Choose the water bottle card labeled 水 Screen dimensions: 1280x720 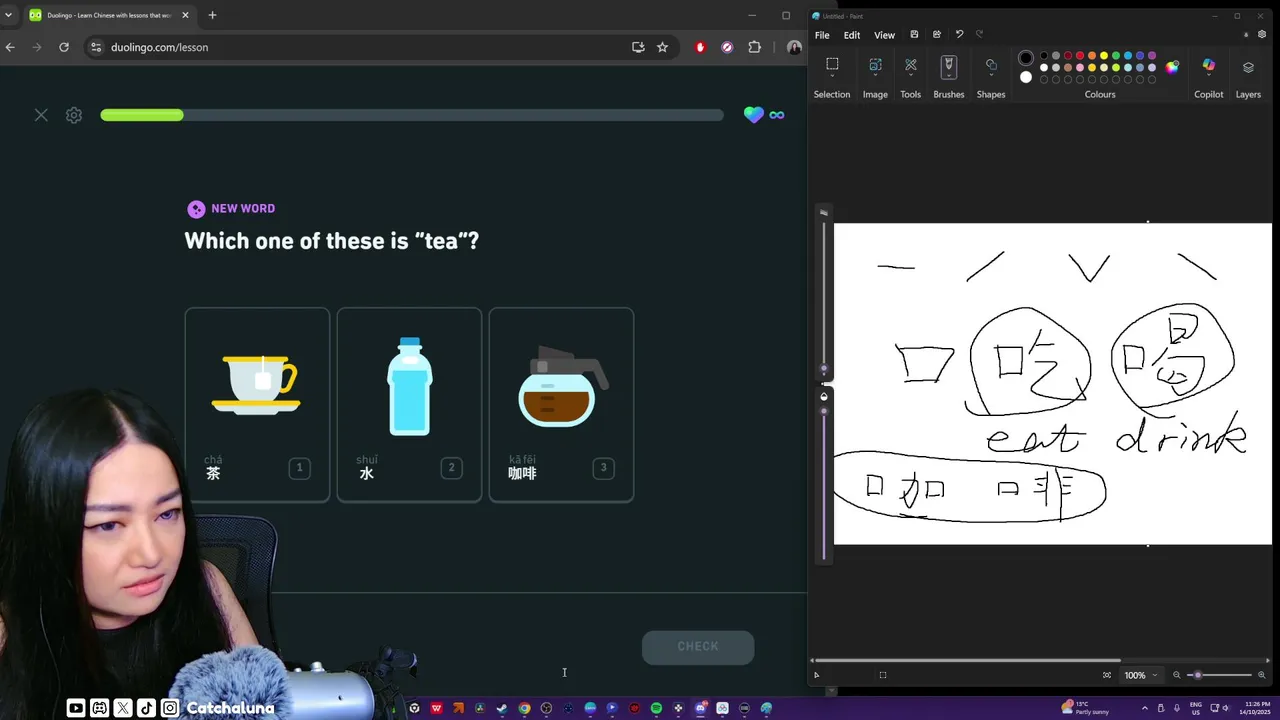(409, 405)
